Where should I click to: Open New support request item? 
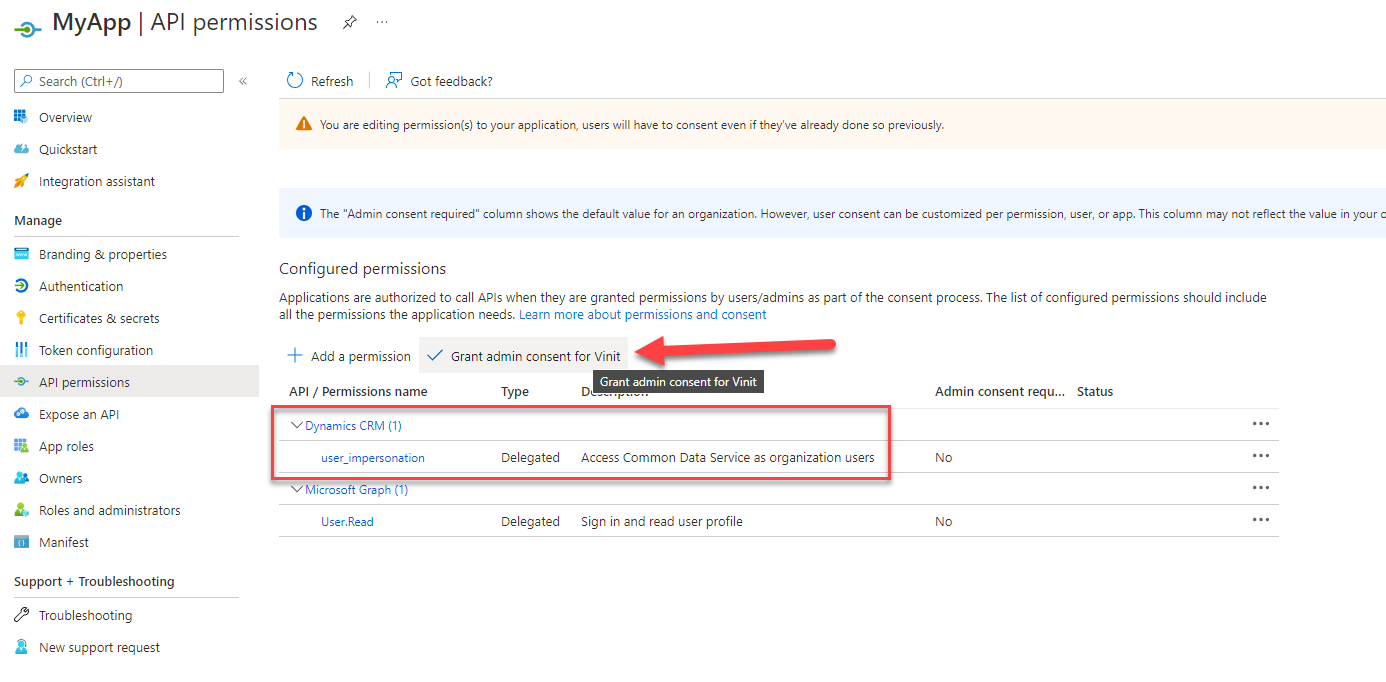(x=99, y=647)
